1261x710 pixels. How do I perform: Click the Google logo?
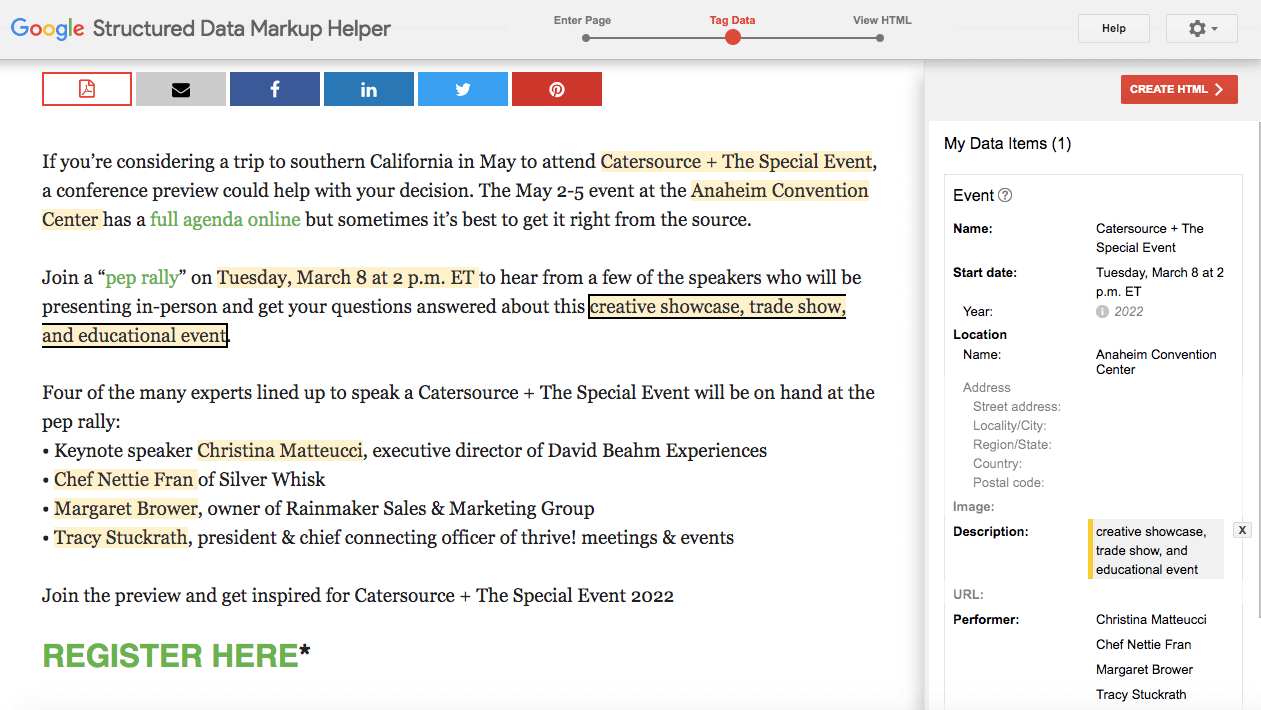tap(47, 29)
